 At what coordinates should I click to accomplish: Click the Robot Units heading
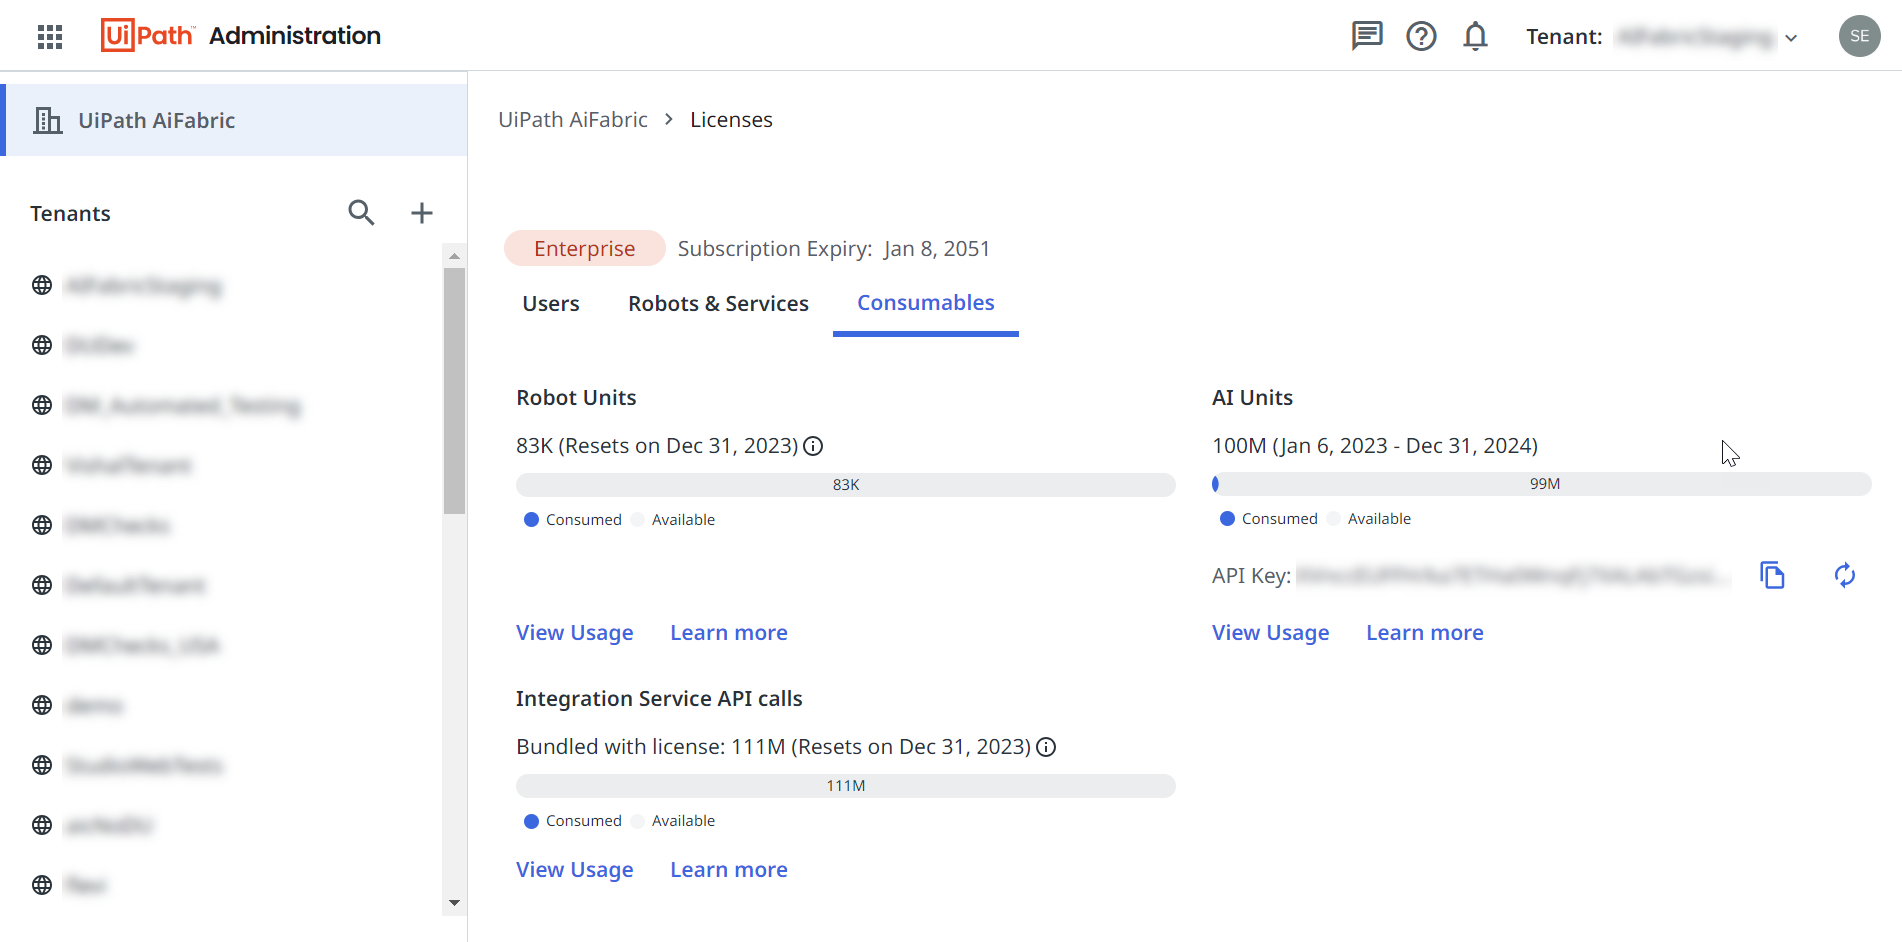tap(576, 398)
